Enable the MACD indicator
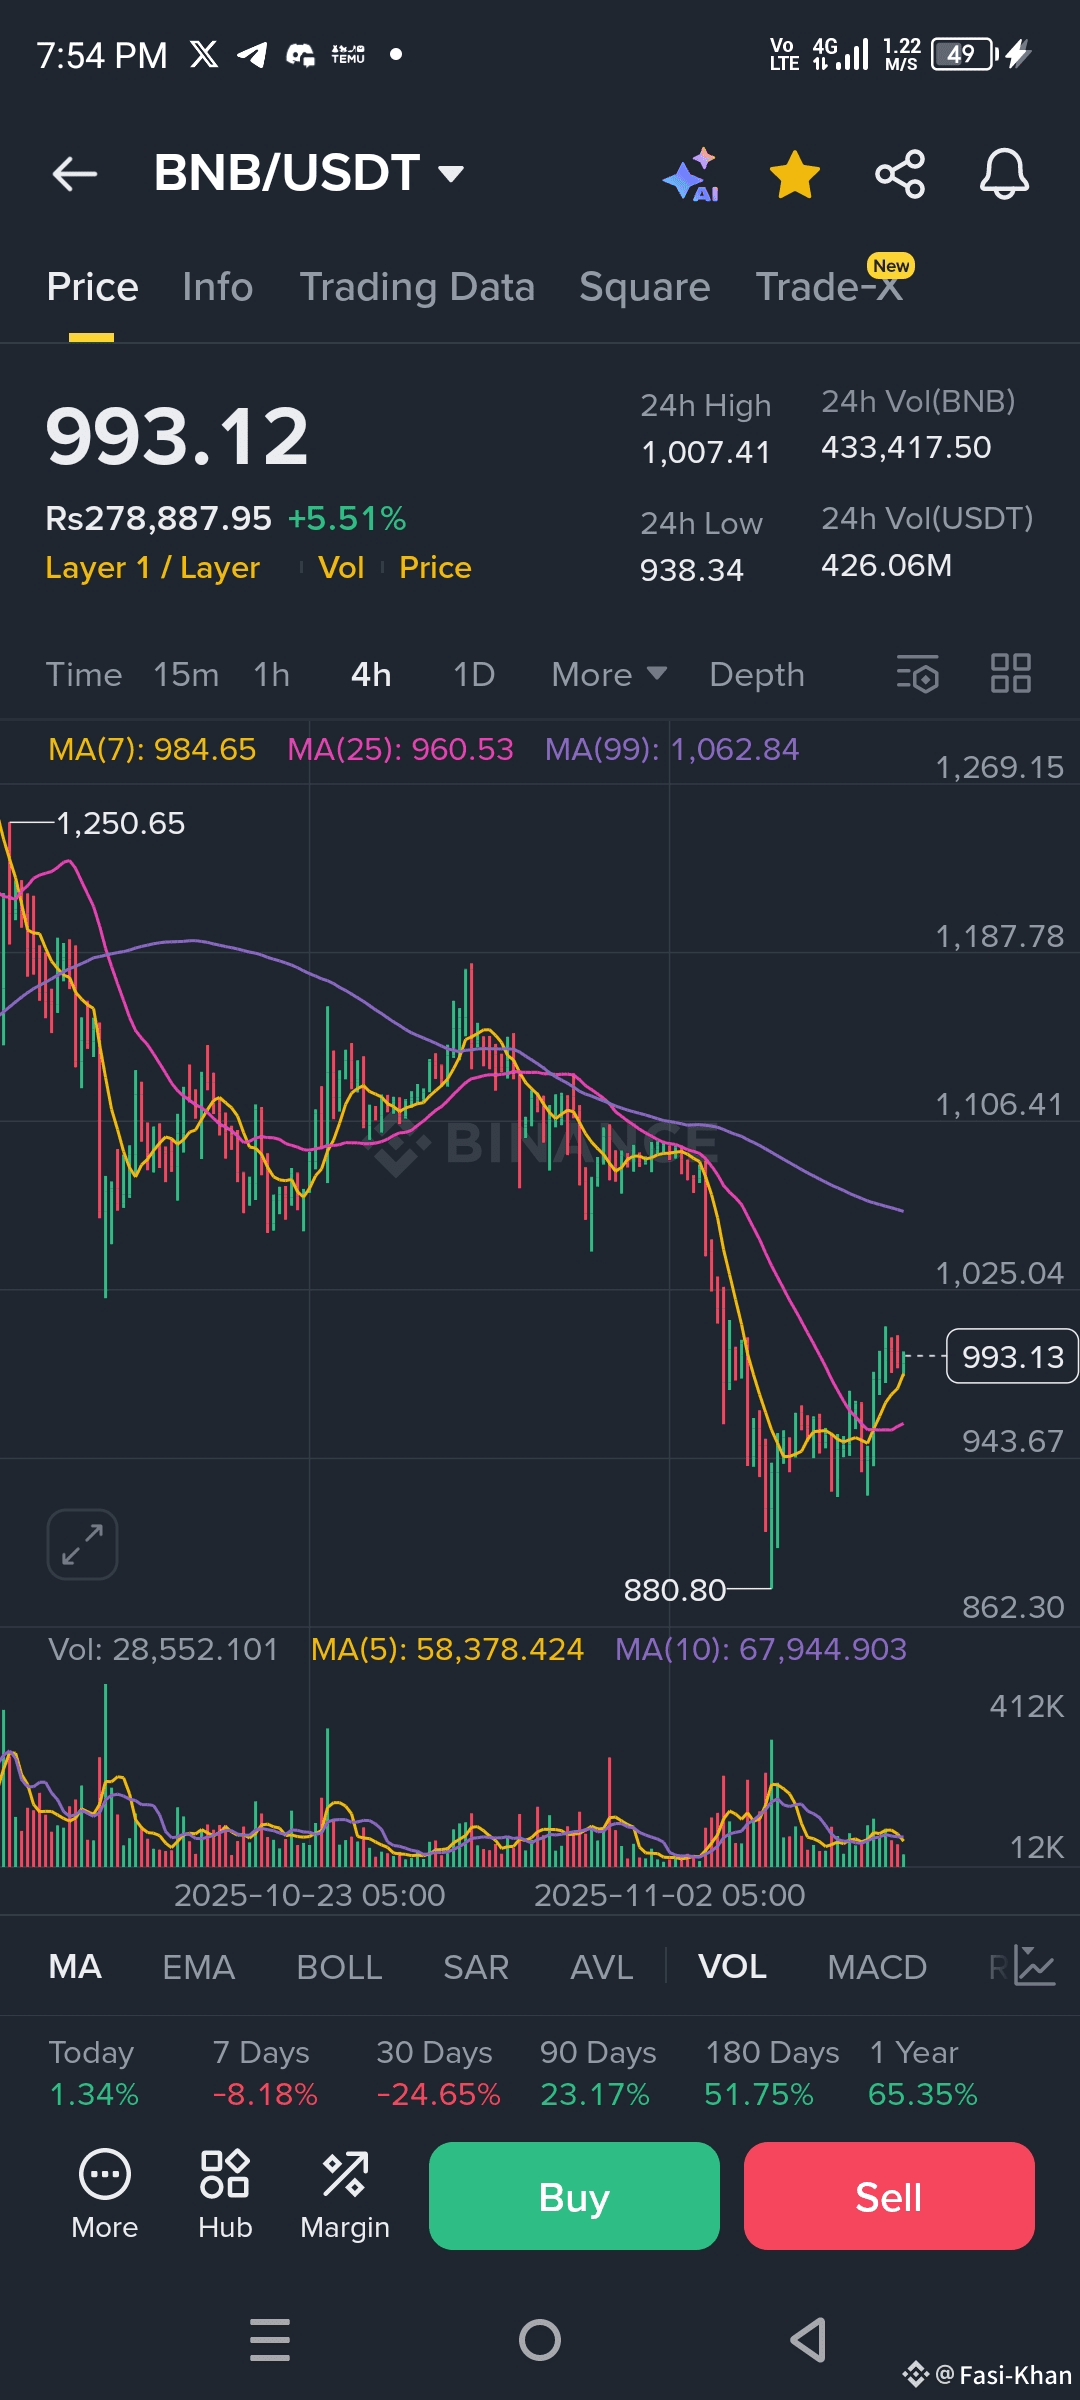The height and width of the screenshot is (2400, 1080). pos(877,1967)
